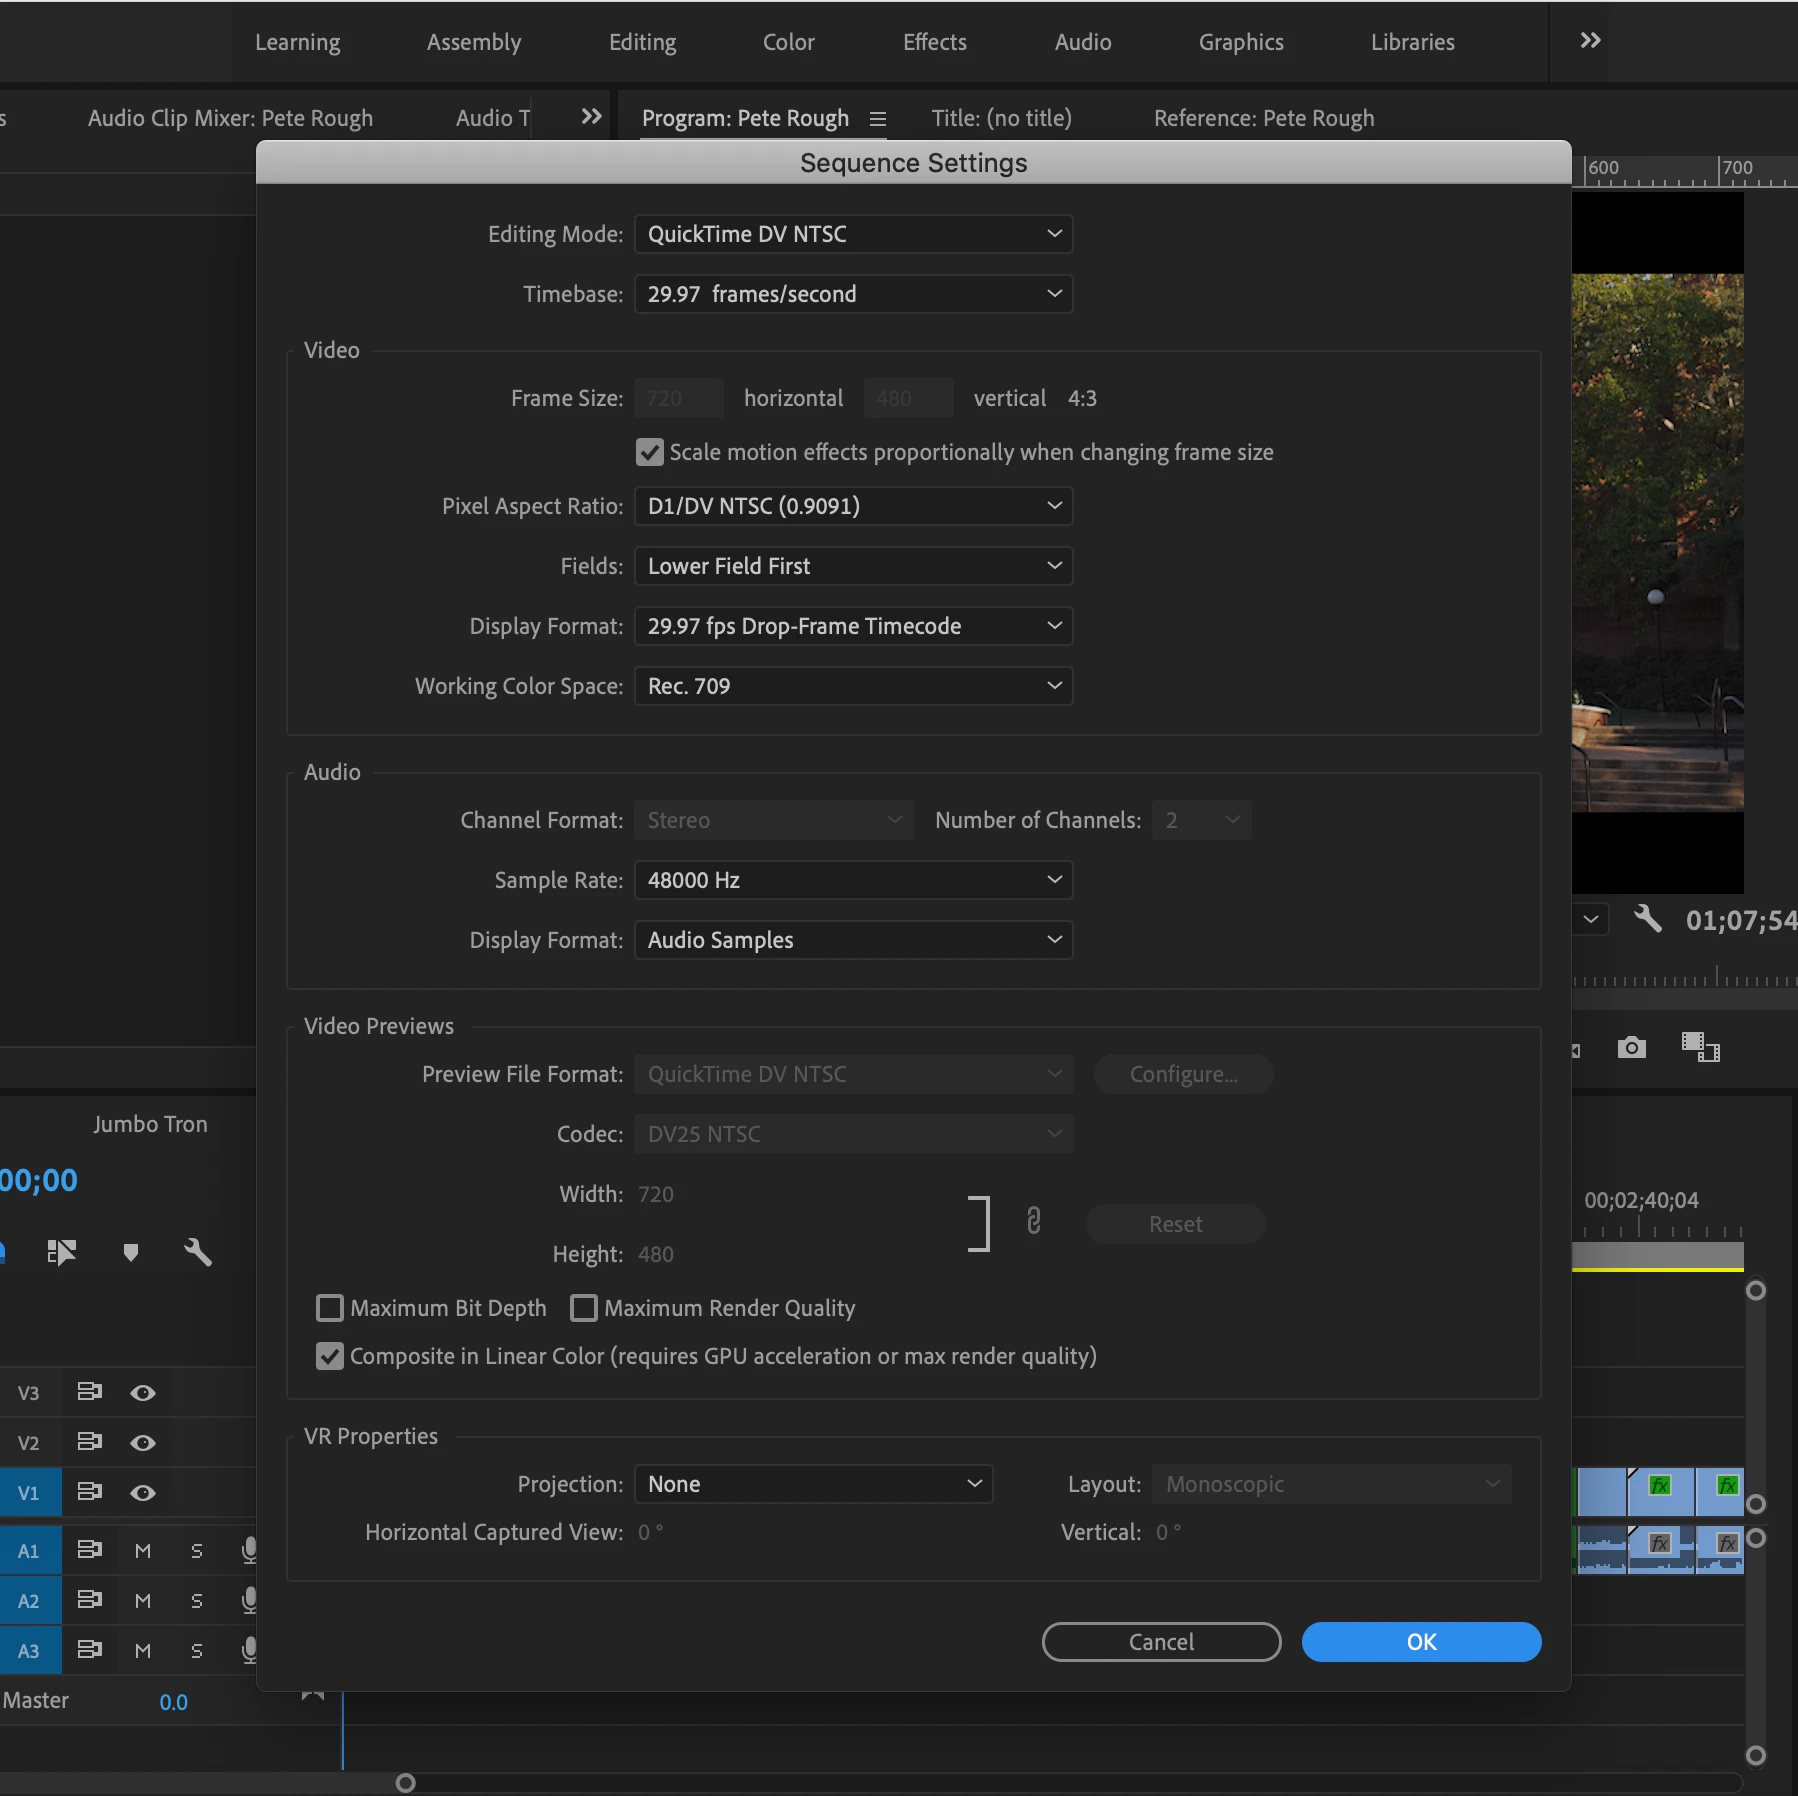Click voice-over record microphone on A3
The height and width of the screenshot is (1796, 1798).
[x=249, y=1650]
